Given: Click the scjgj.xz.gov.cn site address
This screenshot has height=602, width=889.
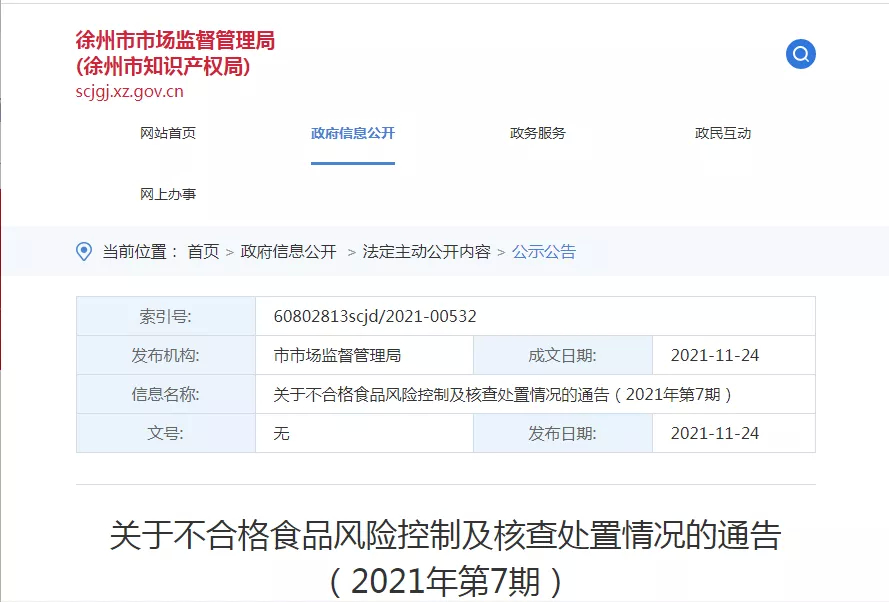Looking at the screenshot, I should pyautogui.click(x=129, y=92).
